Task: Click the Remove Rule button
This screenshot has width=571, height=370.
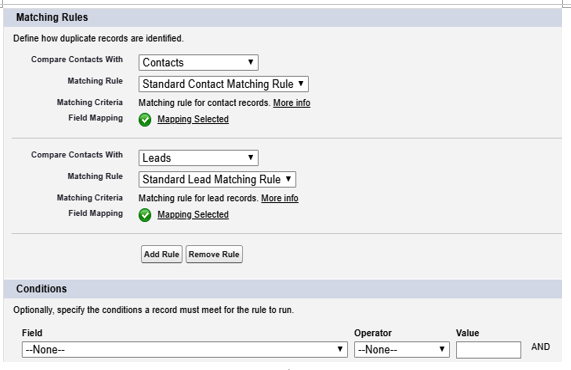Action: pyautogui.click(x=214, y=254)
